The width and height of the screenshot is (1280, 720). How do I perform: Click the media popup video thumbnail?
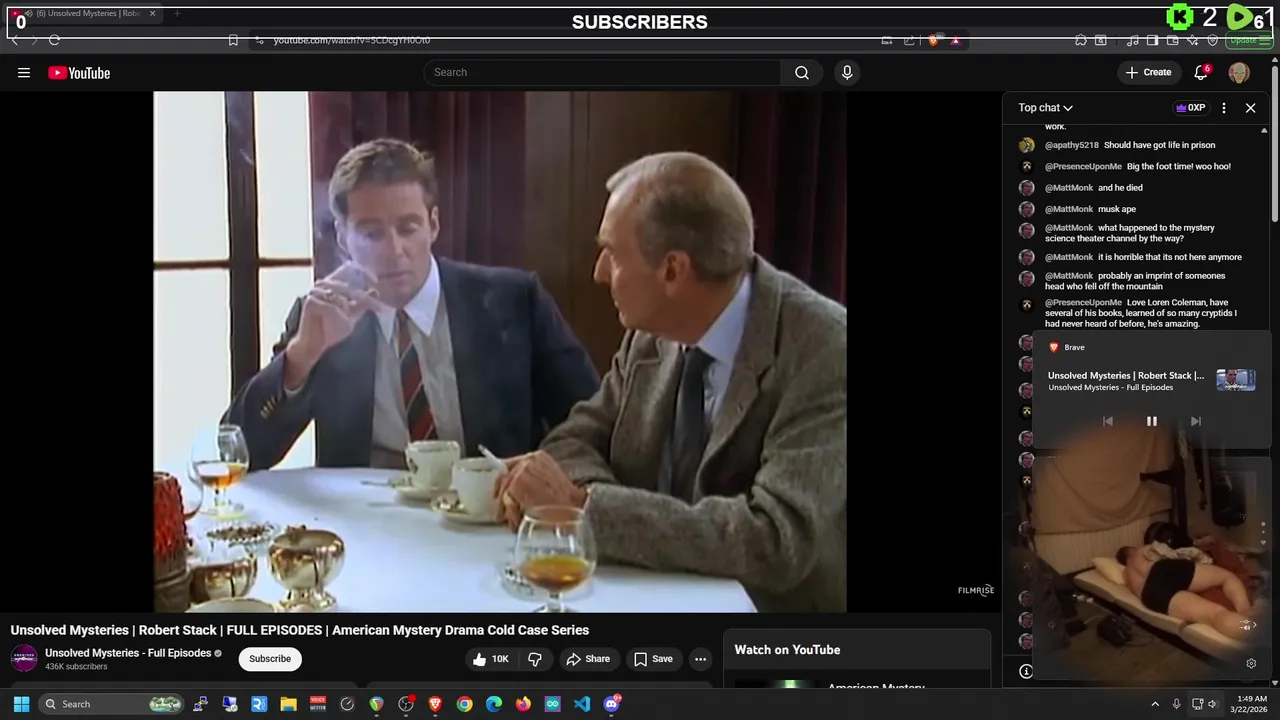pos(1235,380)
